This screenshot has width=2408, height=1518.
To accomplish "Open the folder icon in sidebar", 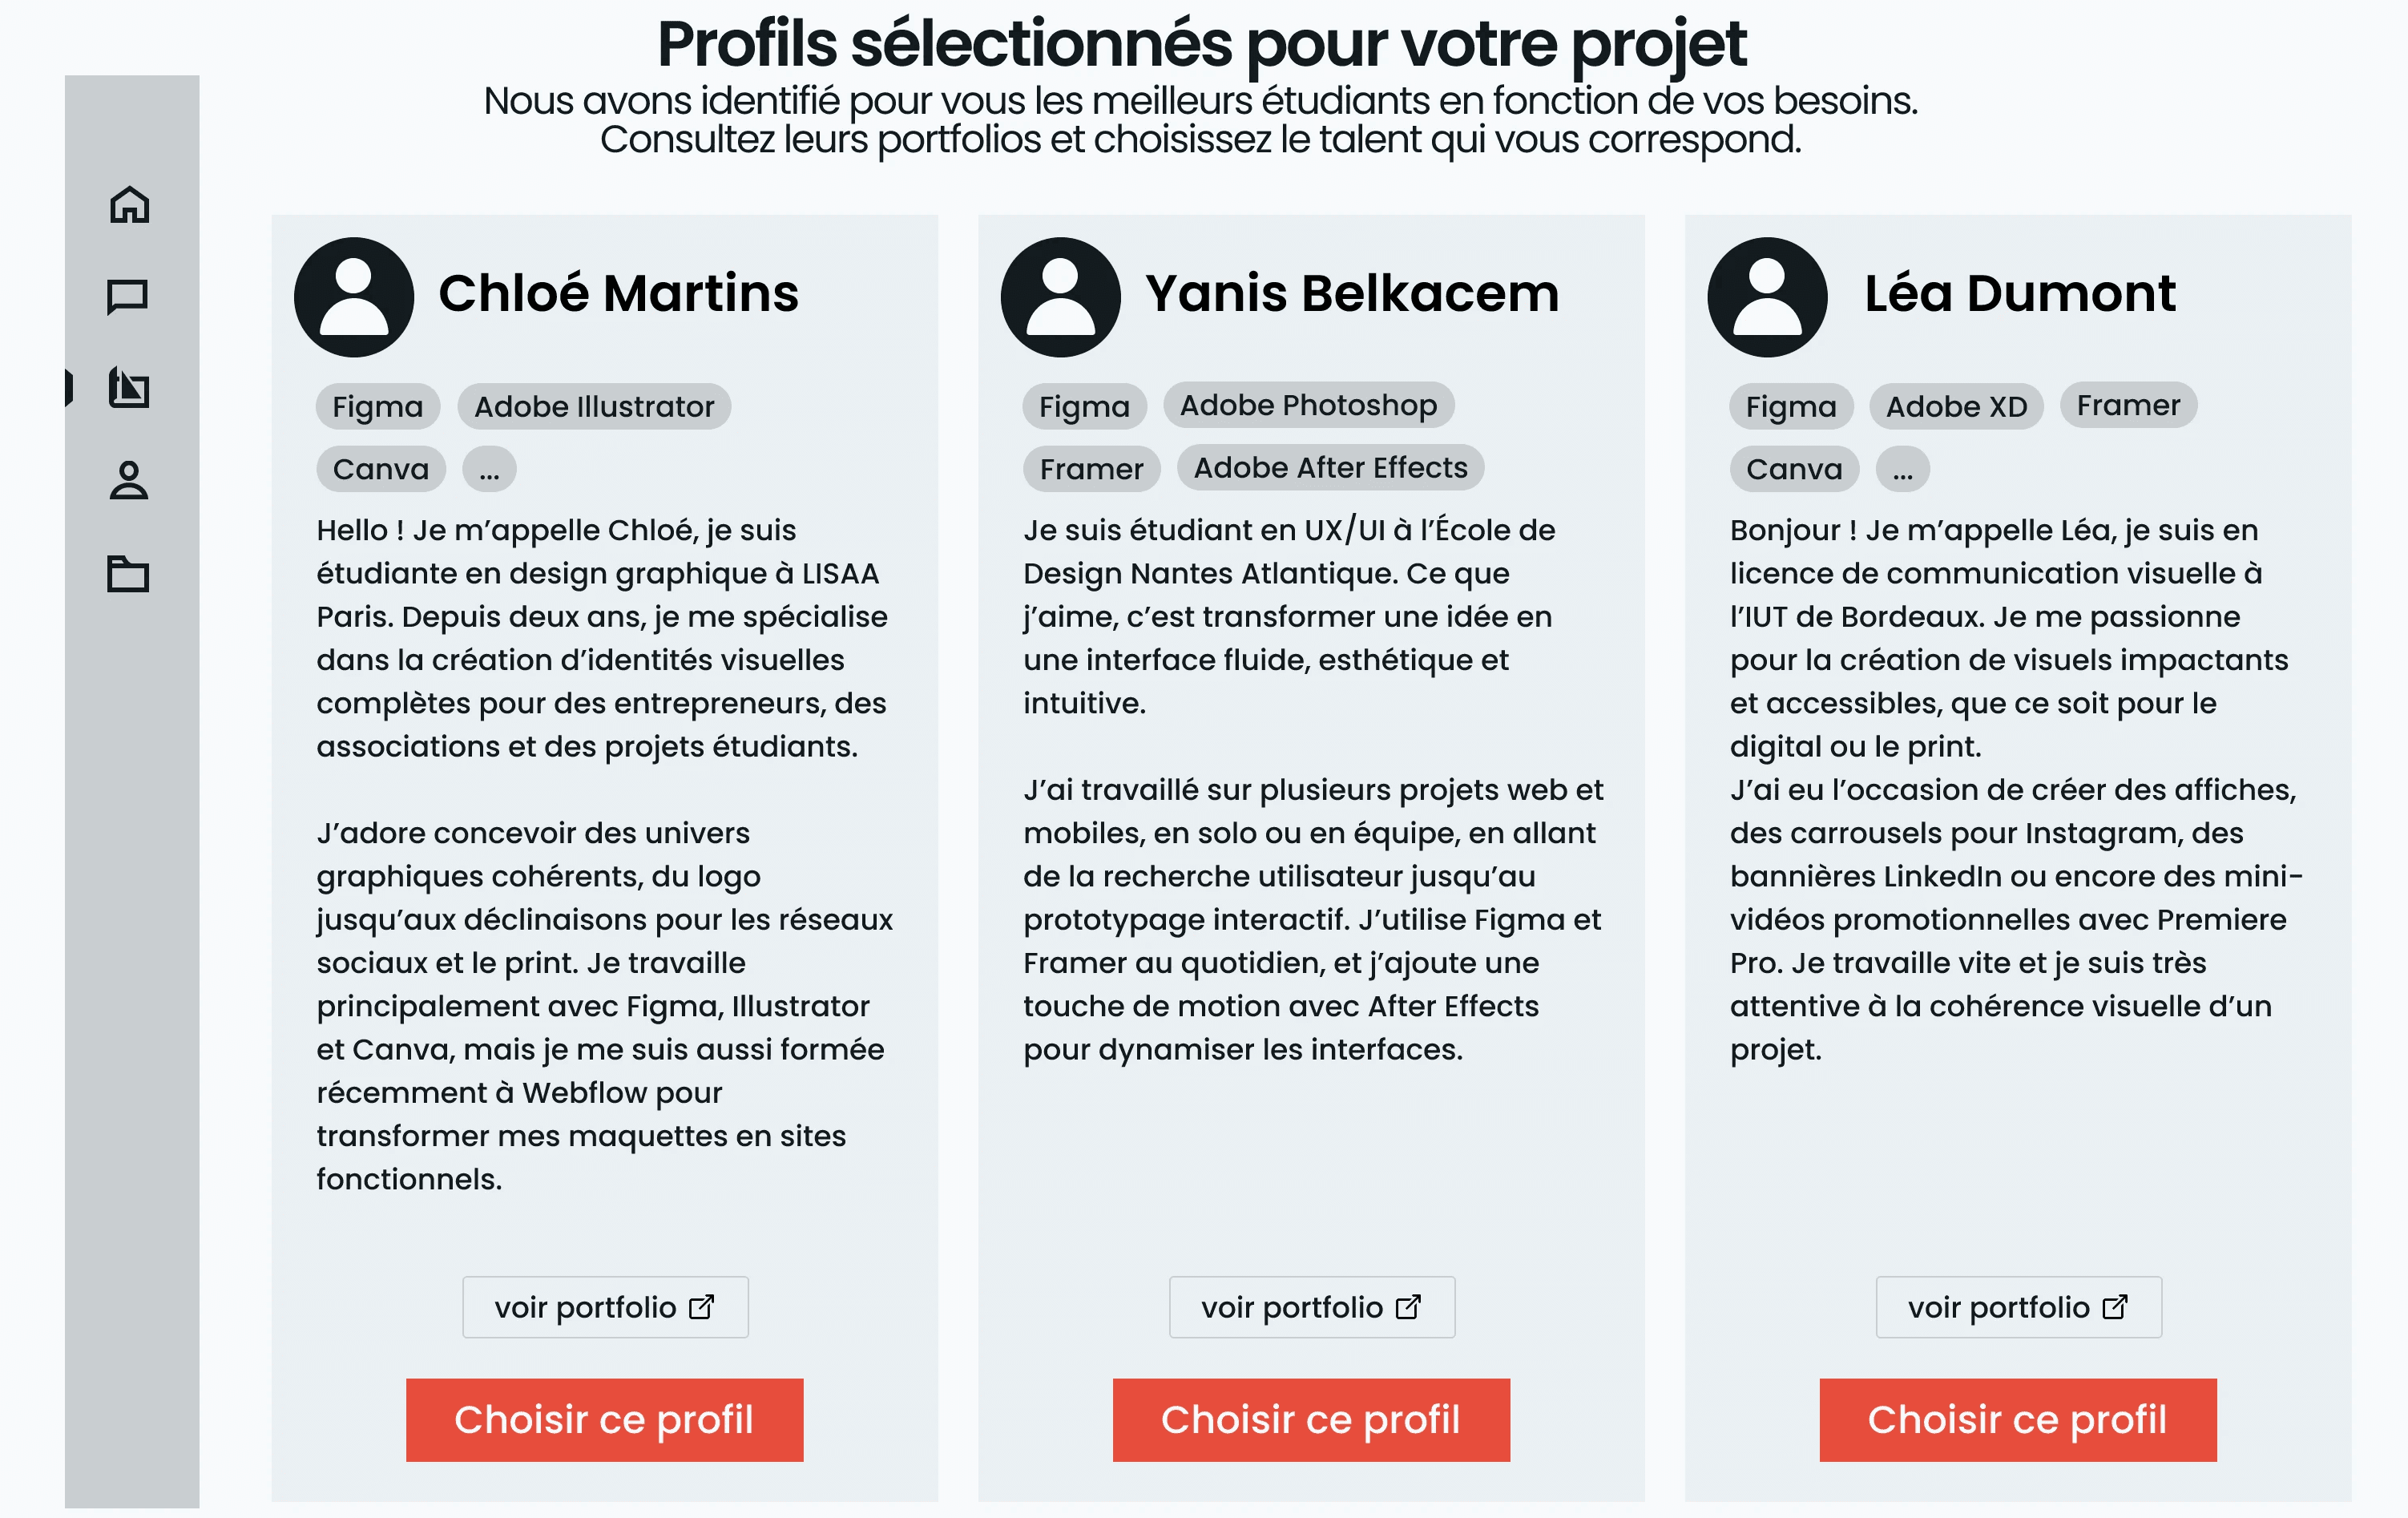I will point(128,573).
